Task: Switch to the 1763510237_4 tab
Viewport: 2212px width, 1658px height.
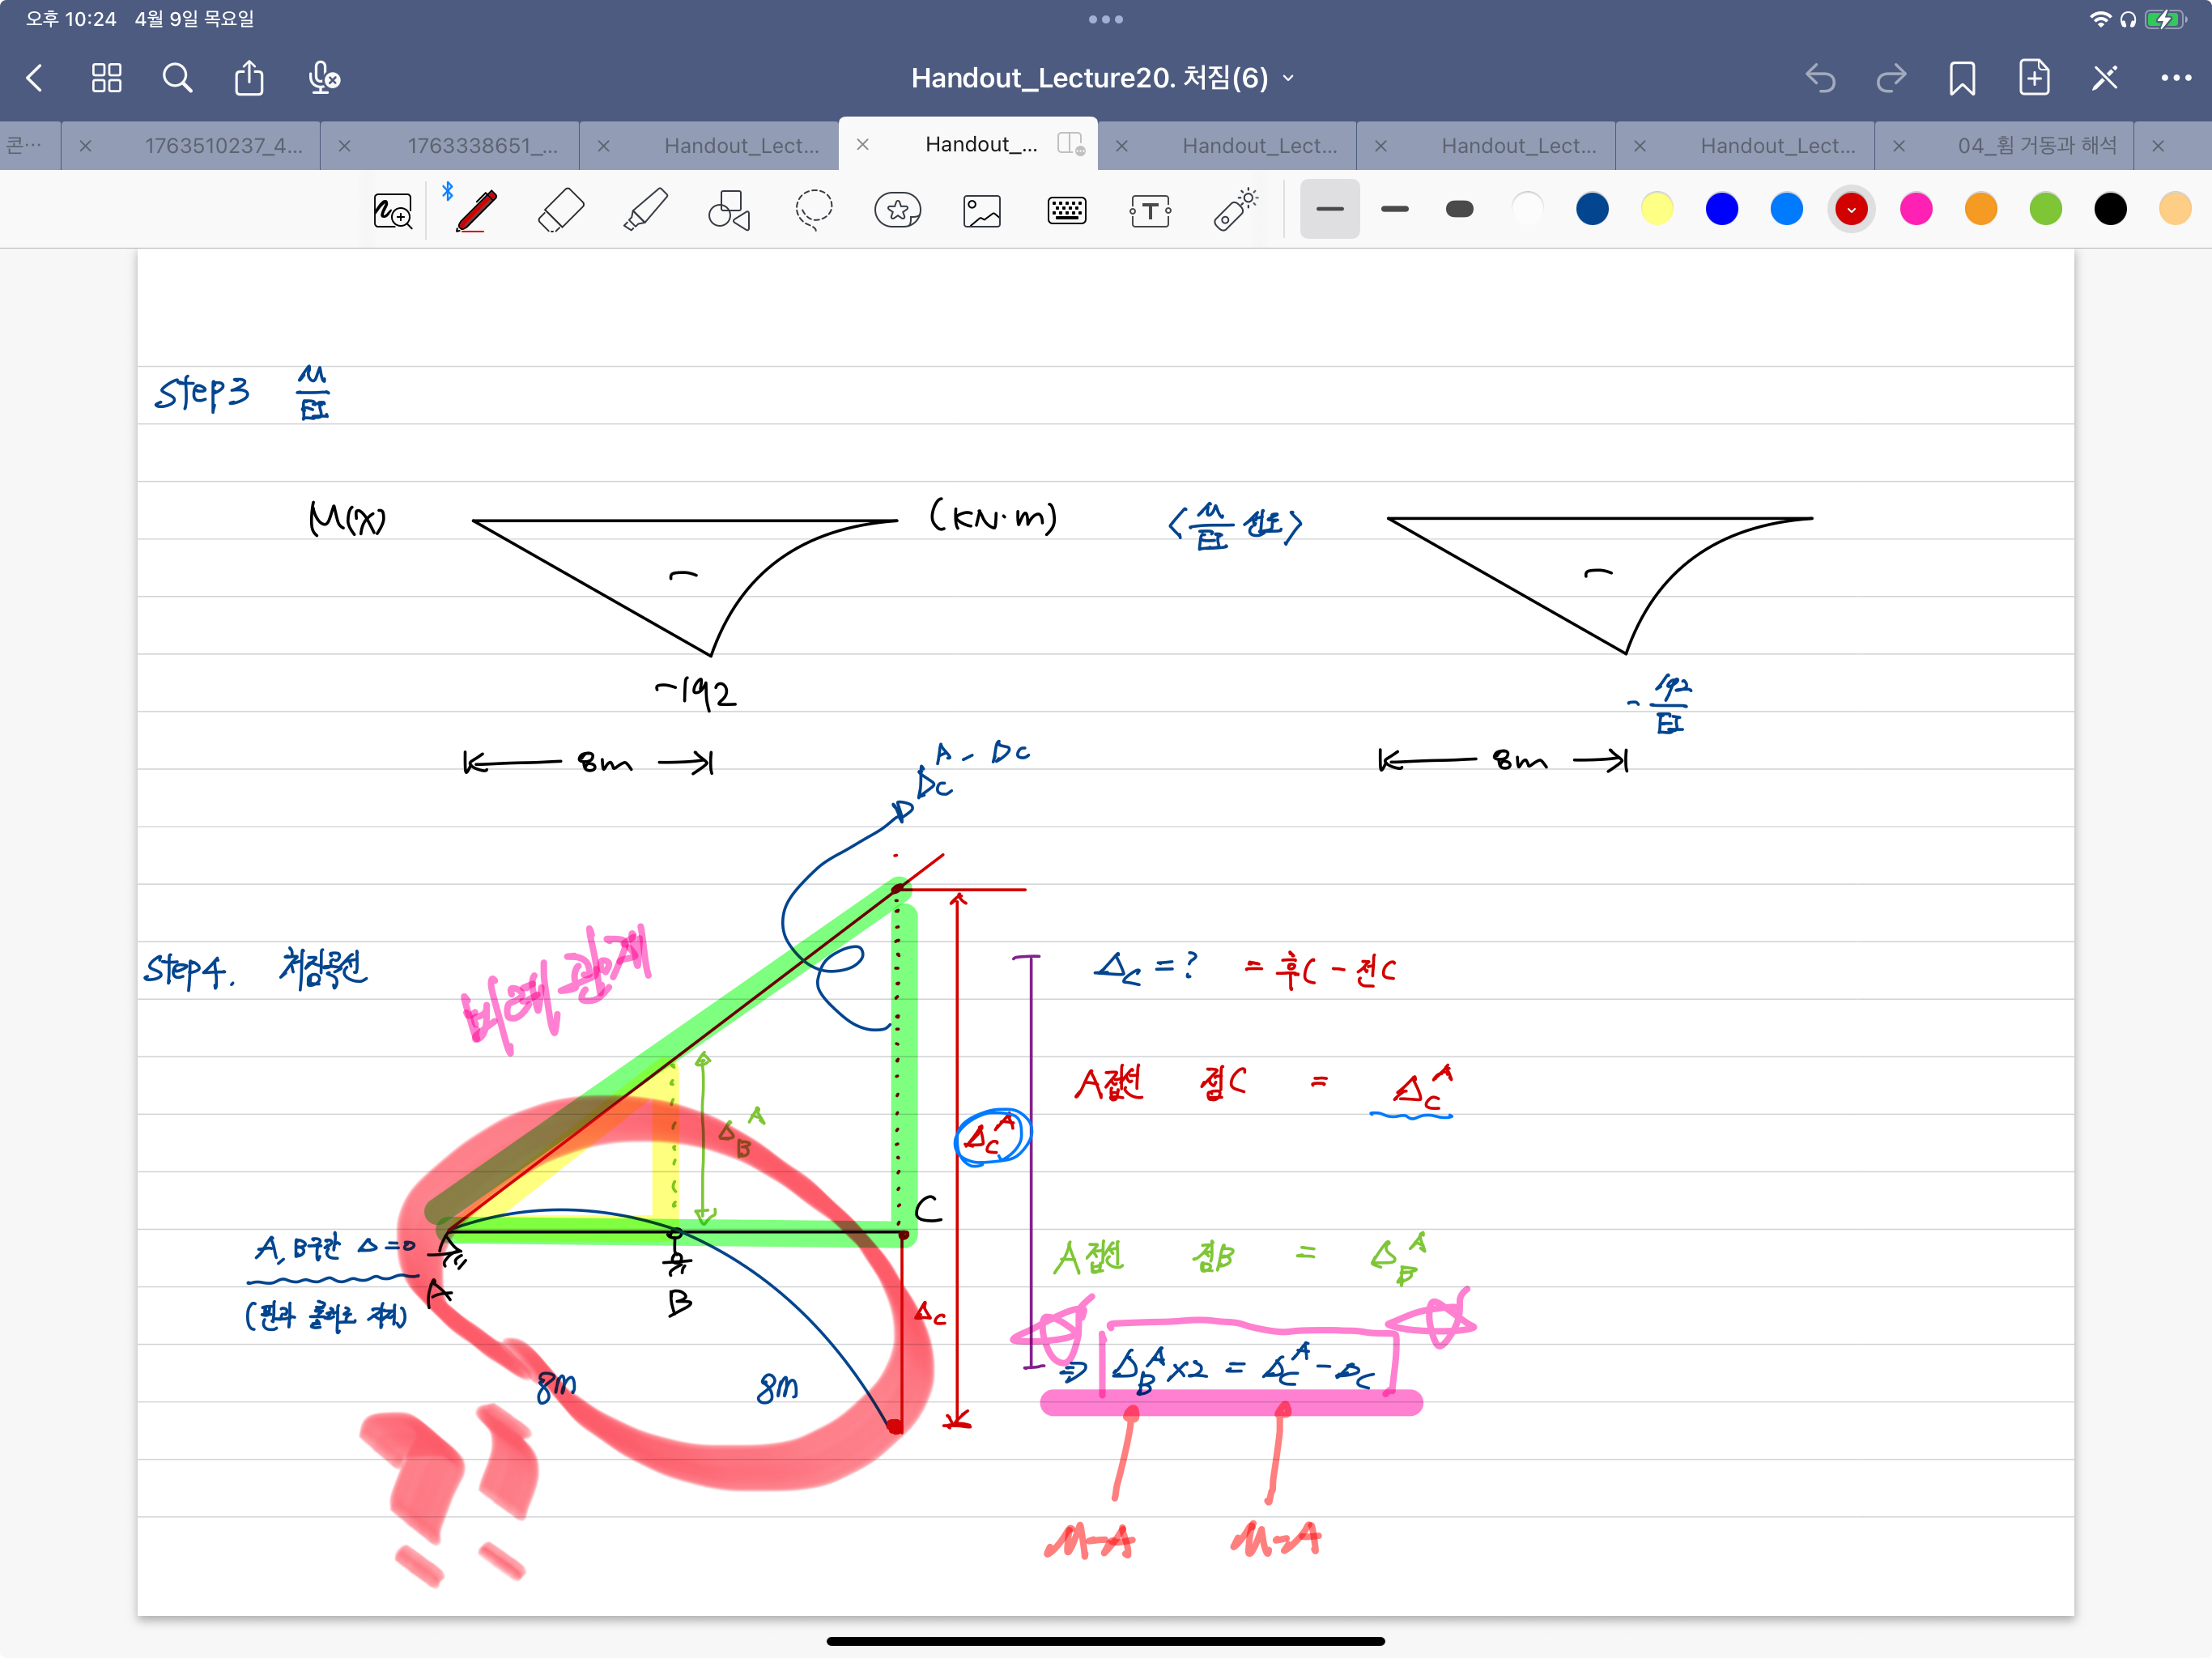Action: click(223, 146)
